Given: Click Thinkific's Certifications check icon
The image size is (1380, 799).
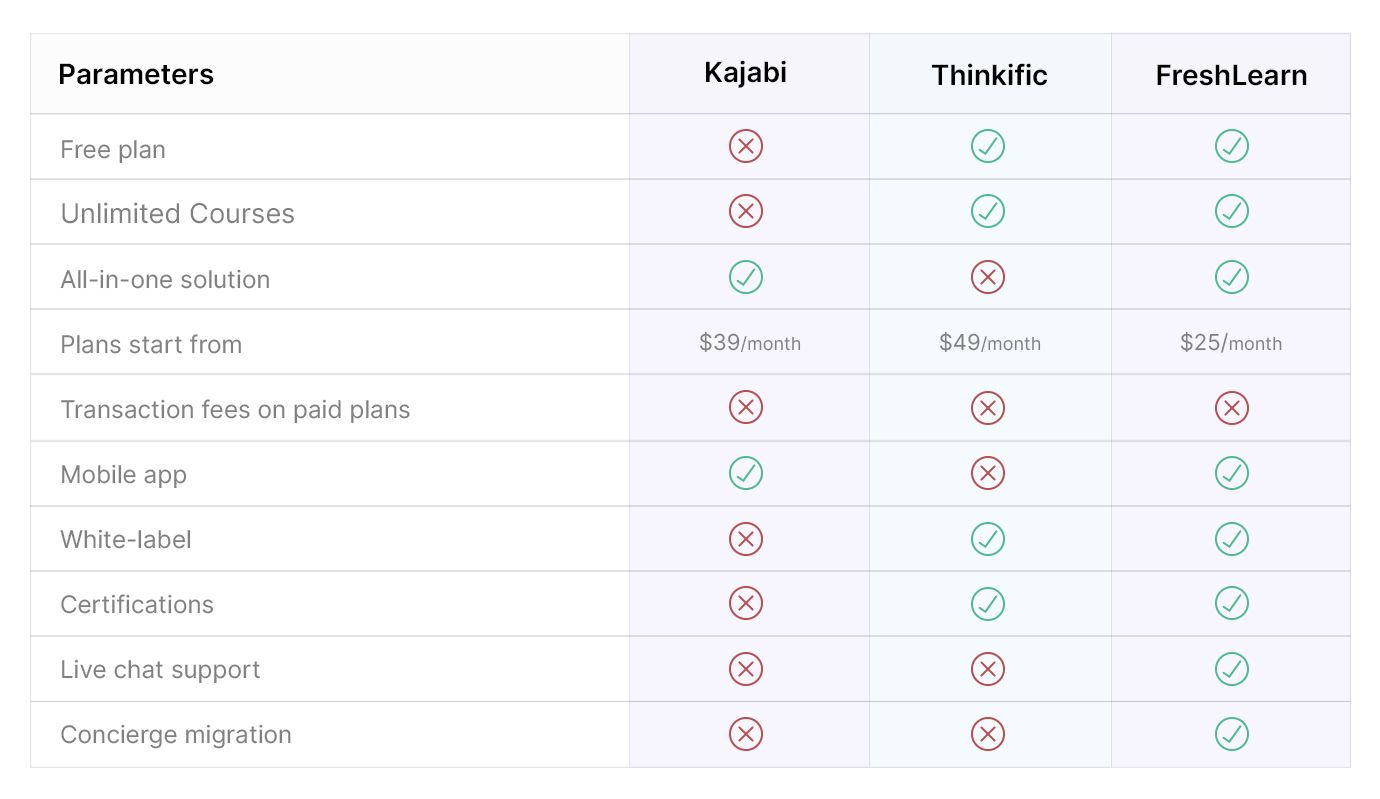Looking at the screenshot, I should pyautogui.click(x=987, y=604).
